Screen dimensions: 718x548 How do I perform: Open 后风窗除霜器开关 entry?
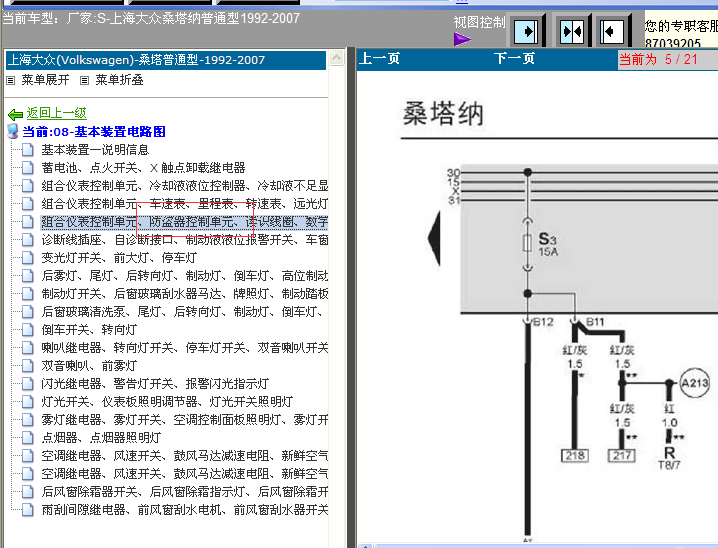(185, 492)
